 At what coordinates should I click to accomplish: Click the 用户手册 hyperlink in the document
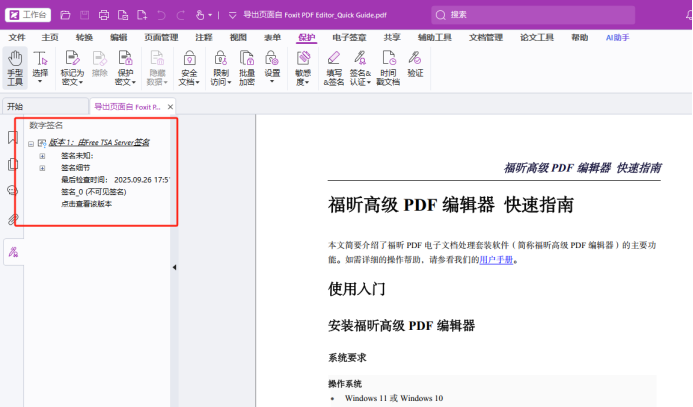(496, 259)
